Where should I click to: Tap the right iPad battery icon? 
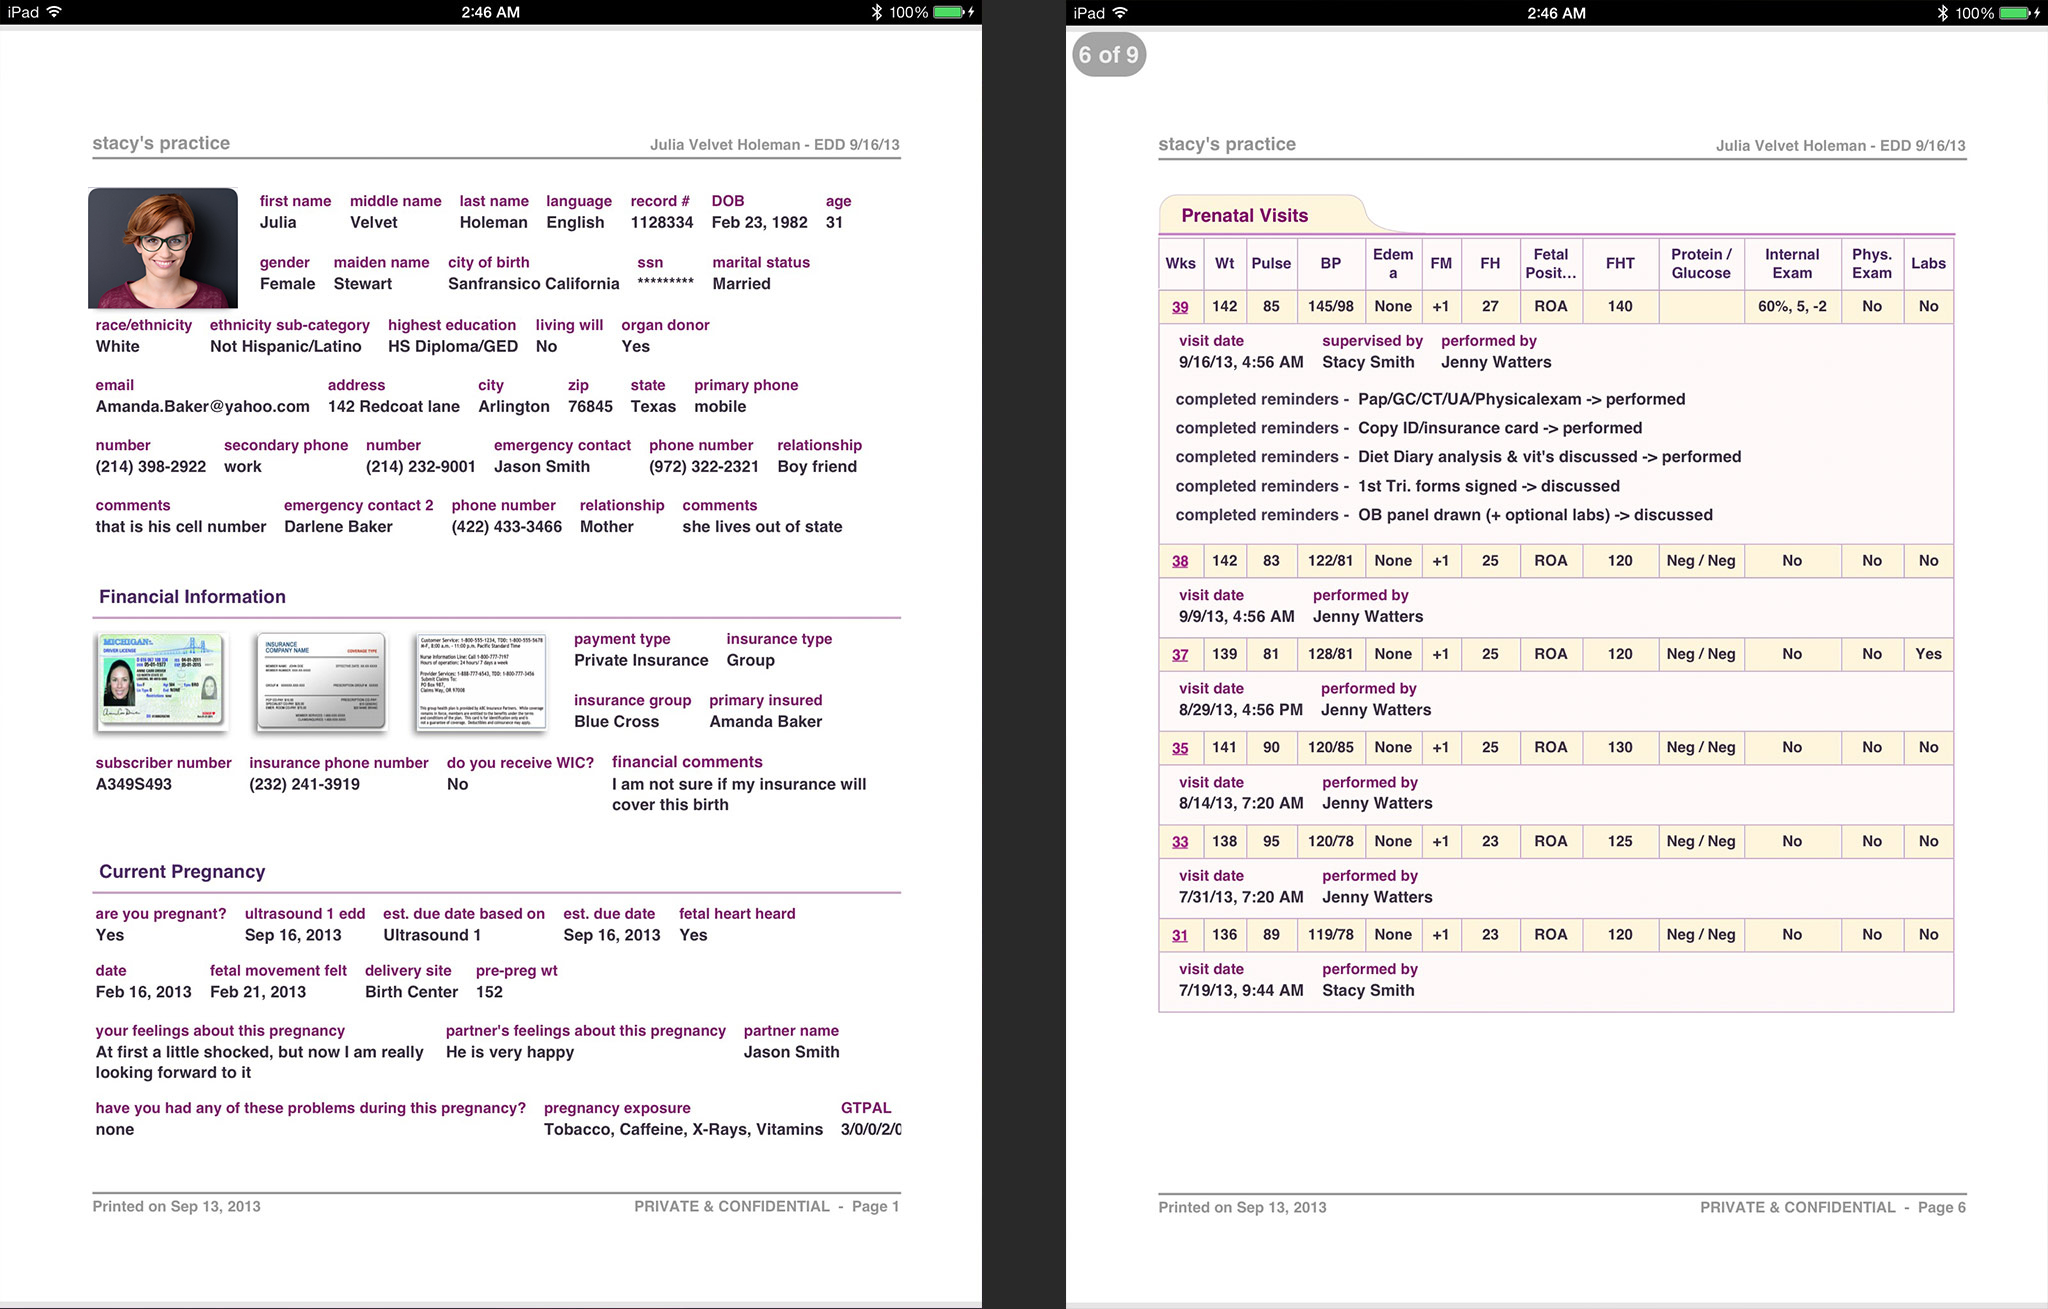click(x=2014, y=13)
